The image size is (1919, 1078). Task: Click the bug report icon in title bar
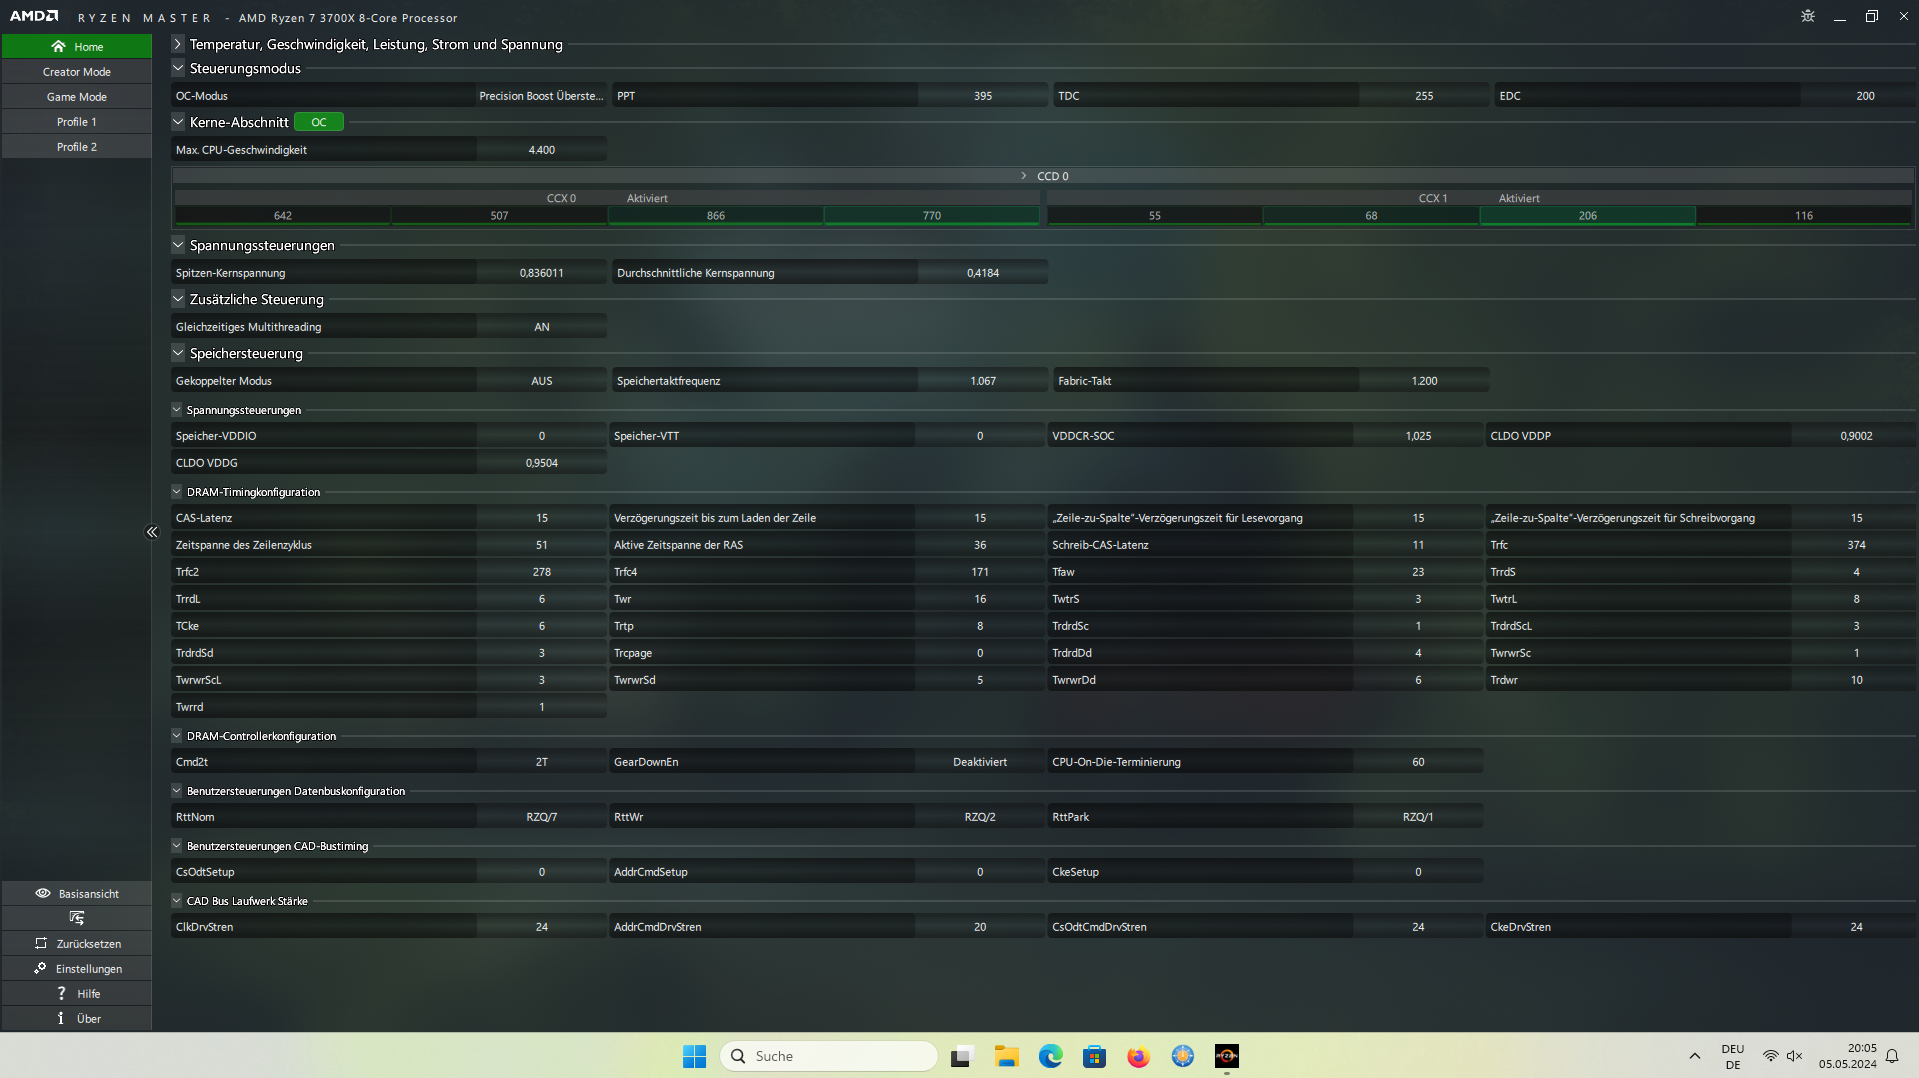[1807, 16]
